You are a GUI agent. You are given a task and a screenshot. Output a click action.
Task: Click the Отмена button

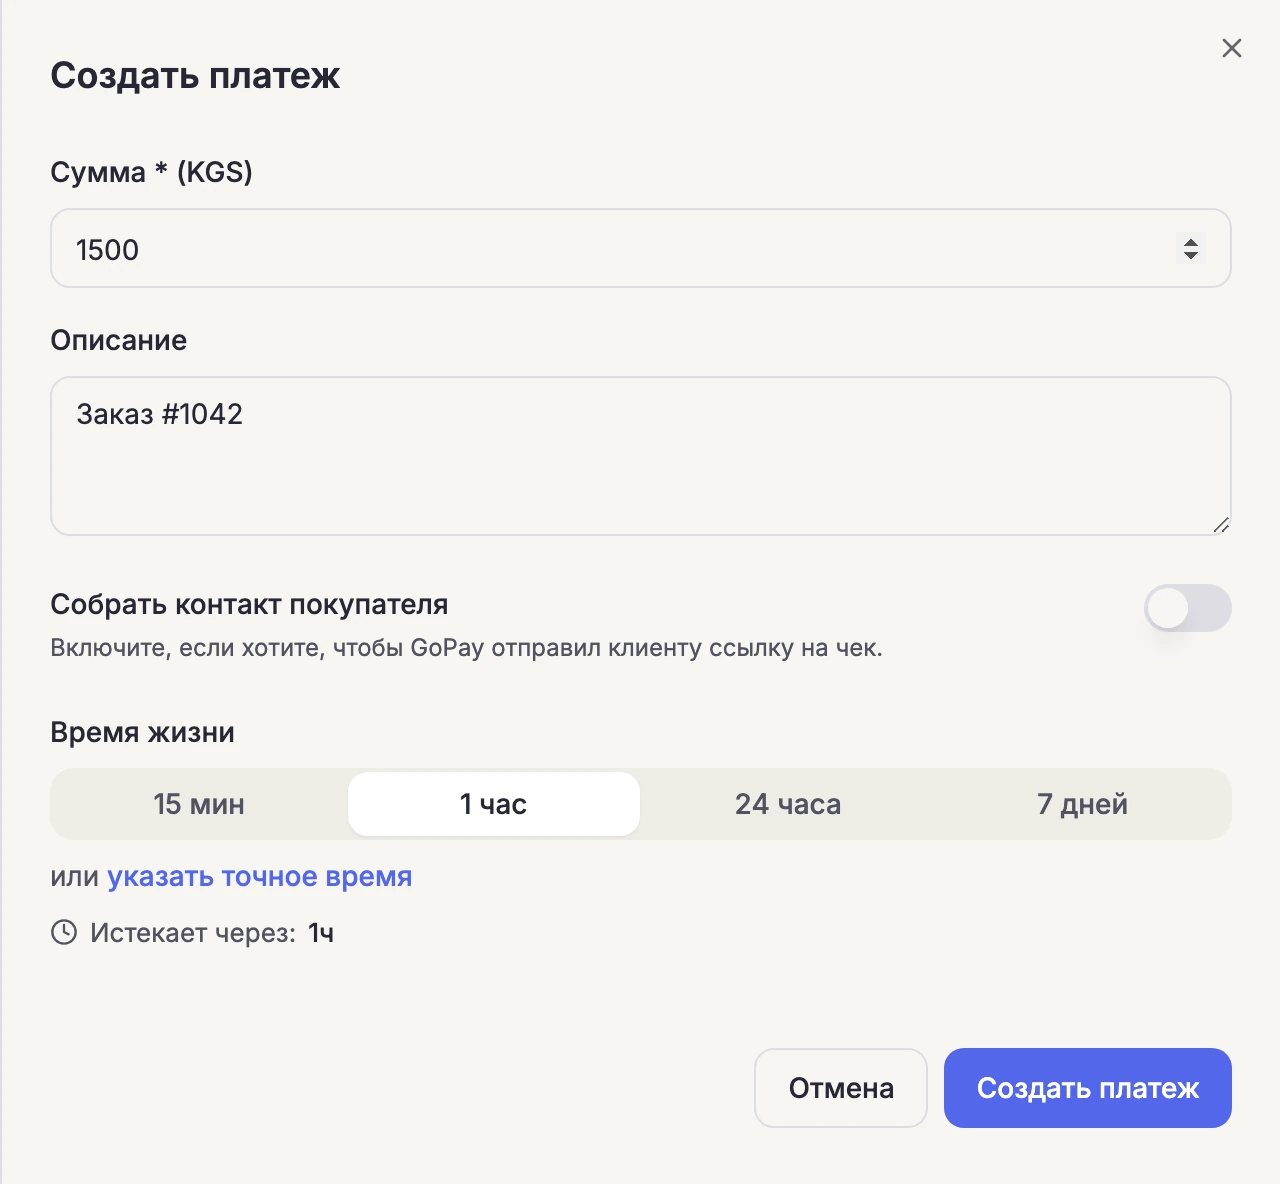[x=841, y=1088]
